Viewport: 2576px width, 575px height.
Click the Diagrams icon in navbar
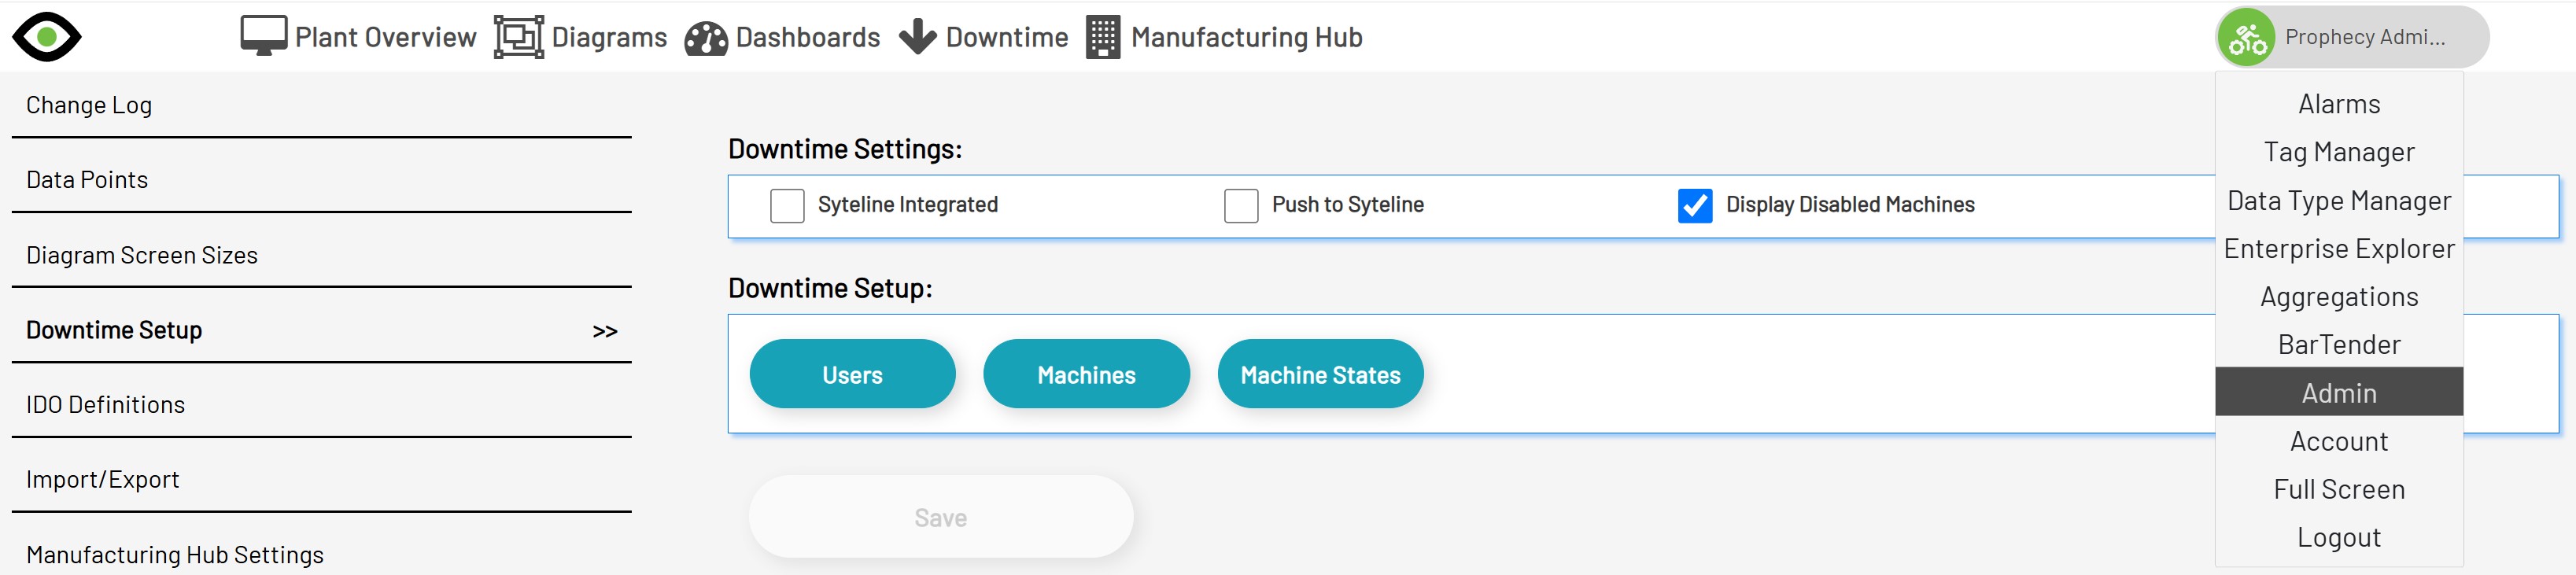pos(519,37)
